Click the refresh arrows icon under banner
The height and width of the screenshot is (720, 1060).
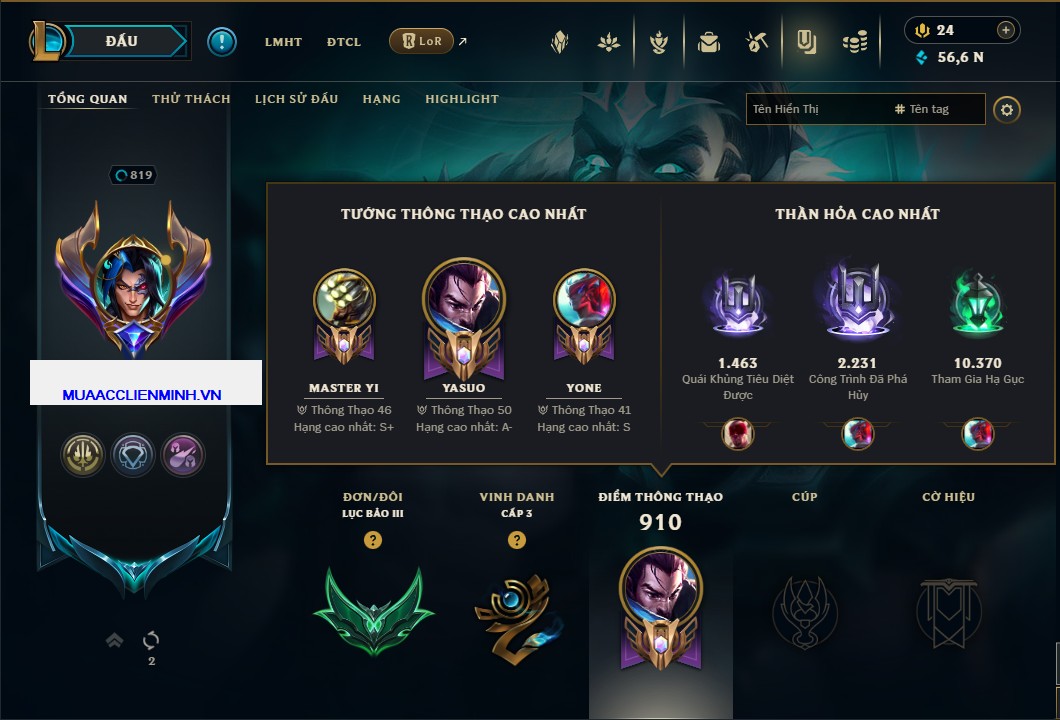click(x=151, y=640)
